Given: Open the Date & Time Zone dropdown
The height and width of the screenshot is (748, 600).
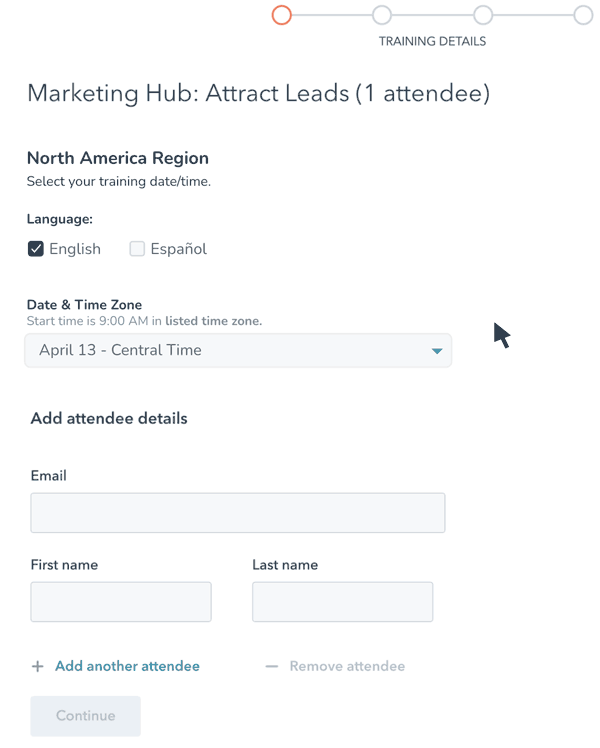Looking at the screenshot, I should pos(237,351).
